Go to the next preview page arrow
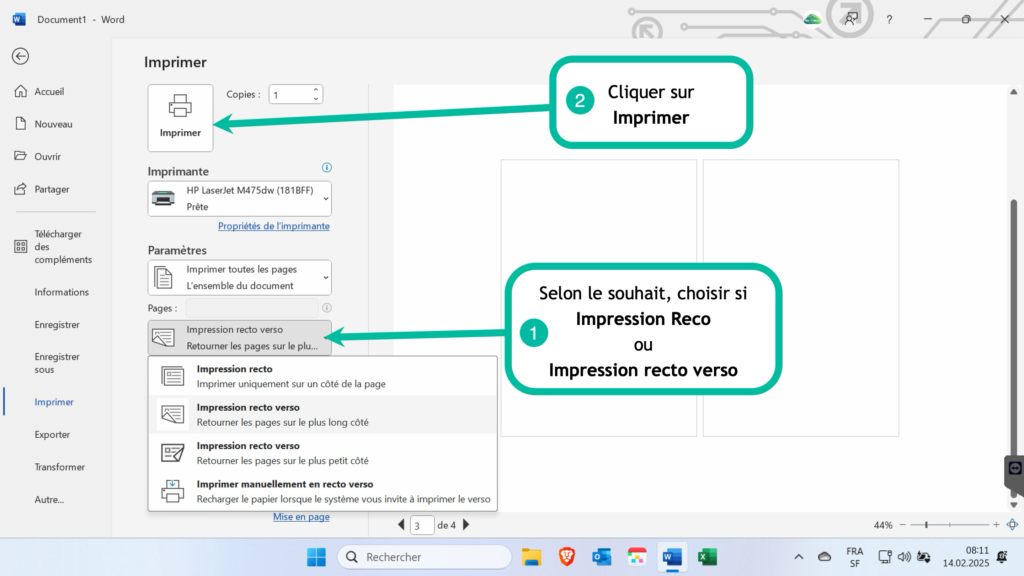Image resolution: width=1024 pixels, height=576 pixels. 466,524
